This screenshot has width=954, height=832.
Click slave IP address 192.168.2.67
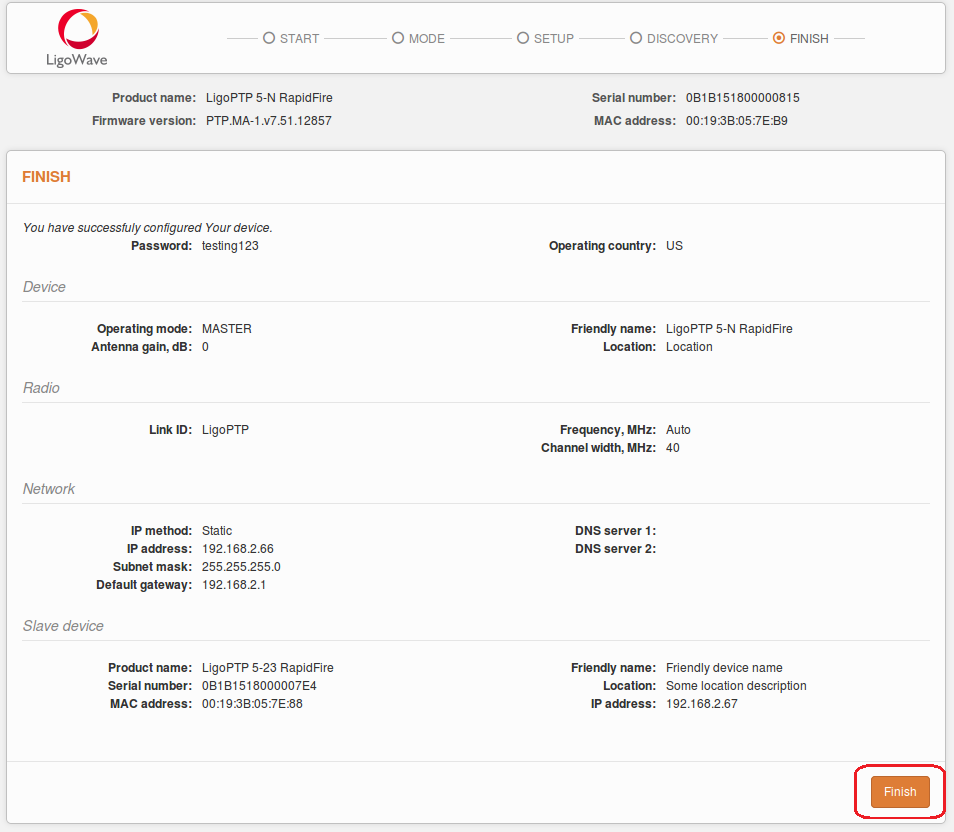(702, 704)
